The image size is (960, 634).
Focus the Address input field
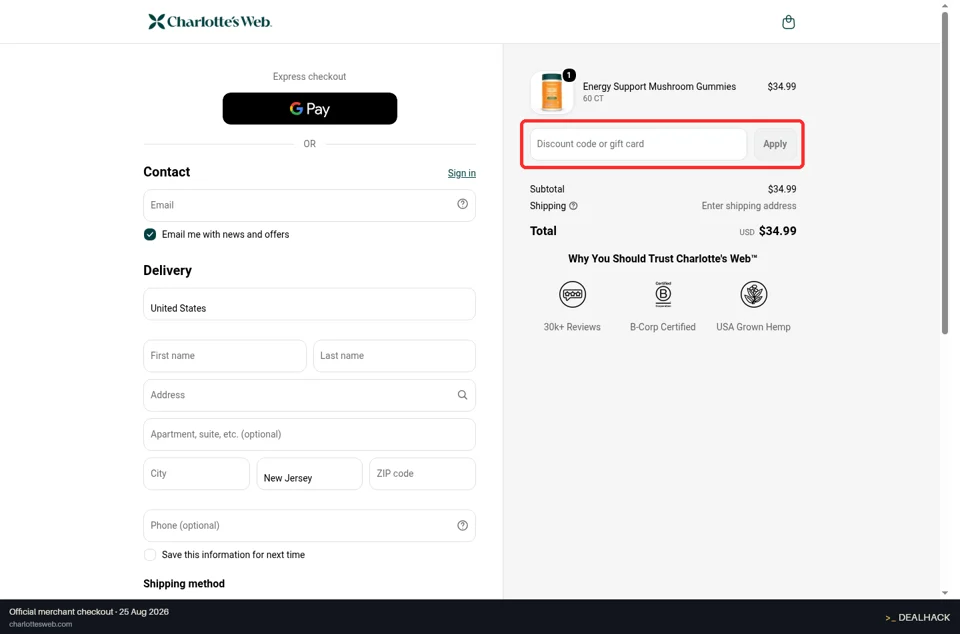[x=309, y=395]
